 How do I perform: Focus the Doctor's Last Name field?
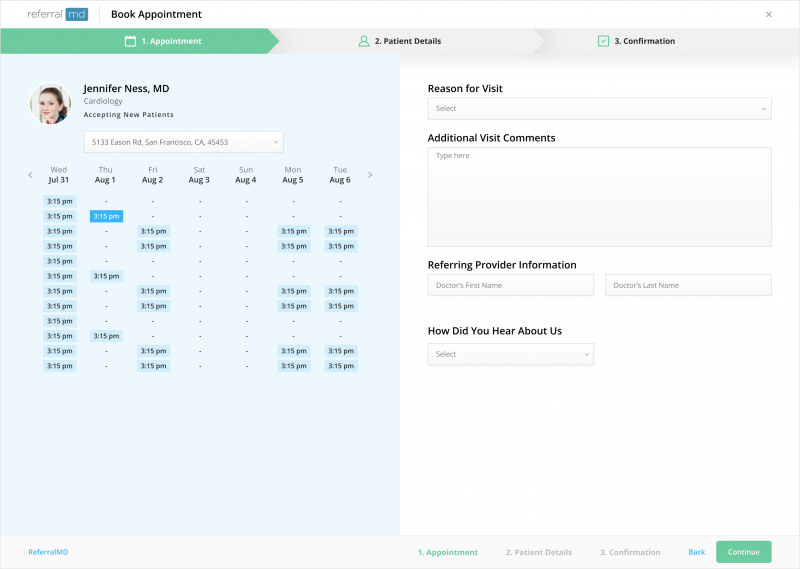click(x=688, y=285)
